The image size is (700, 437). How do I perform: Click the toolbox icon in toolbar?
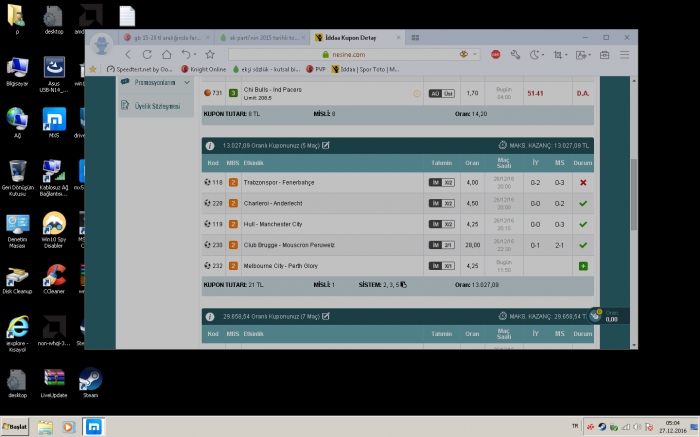click(x=604, y=54)
